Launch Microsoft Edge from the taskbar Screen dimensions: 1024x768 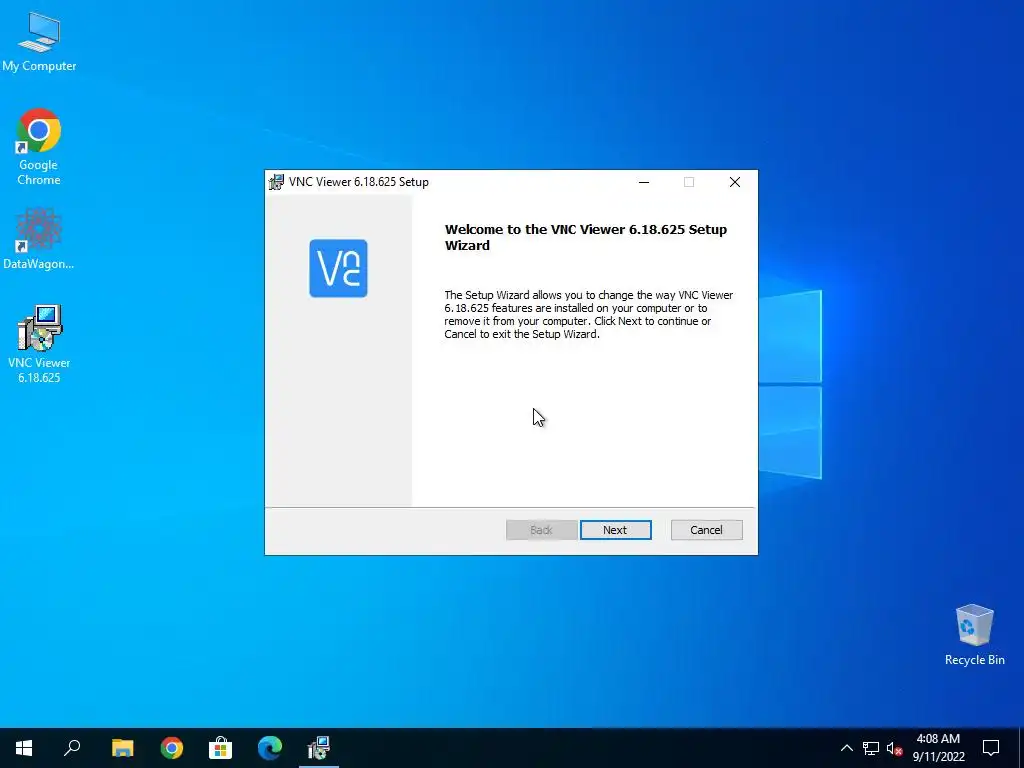(x=270, y=748)
